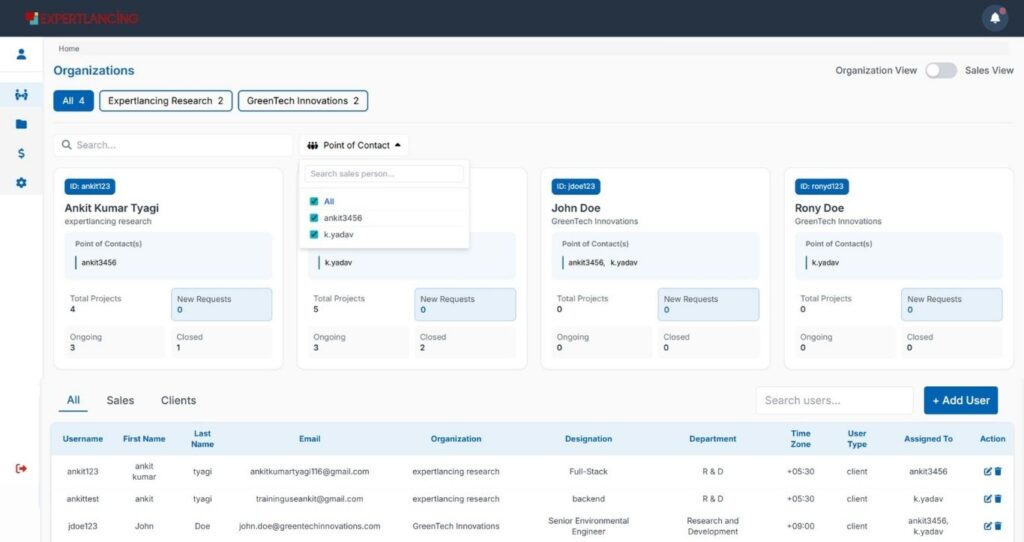Switch to the Sales users tab
The height and width of the screenshot is (542, 1024).
tap(120, 400)
